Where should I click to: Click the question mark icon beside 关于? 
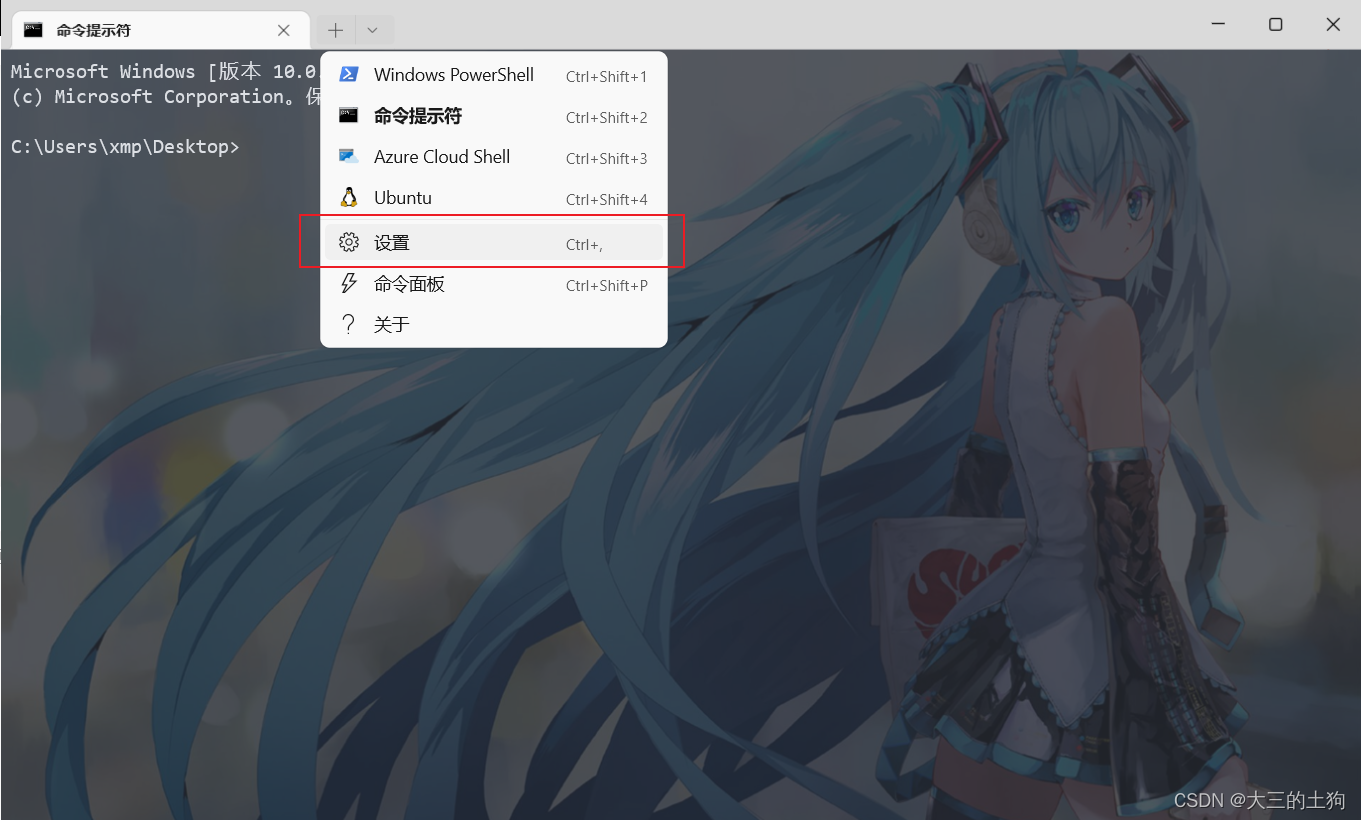(x=348, y=323)
